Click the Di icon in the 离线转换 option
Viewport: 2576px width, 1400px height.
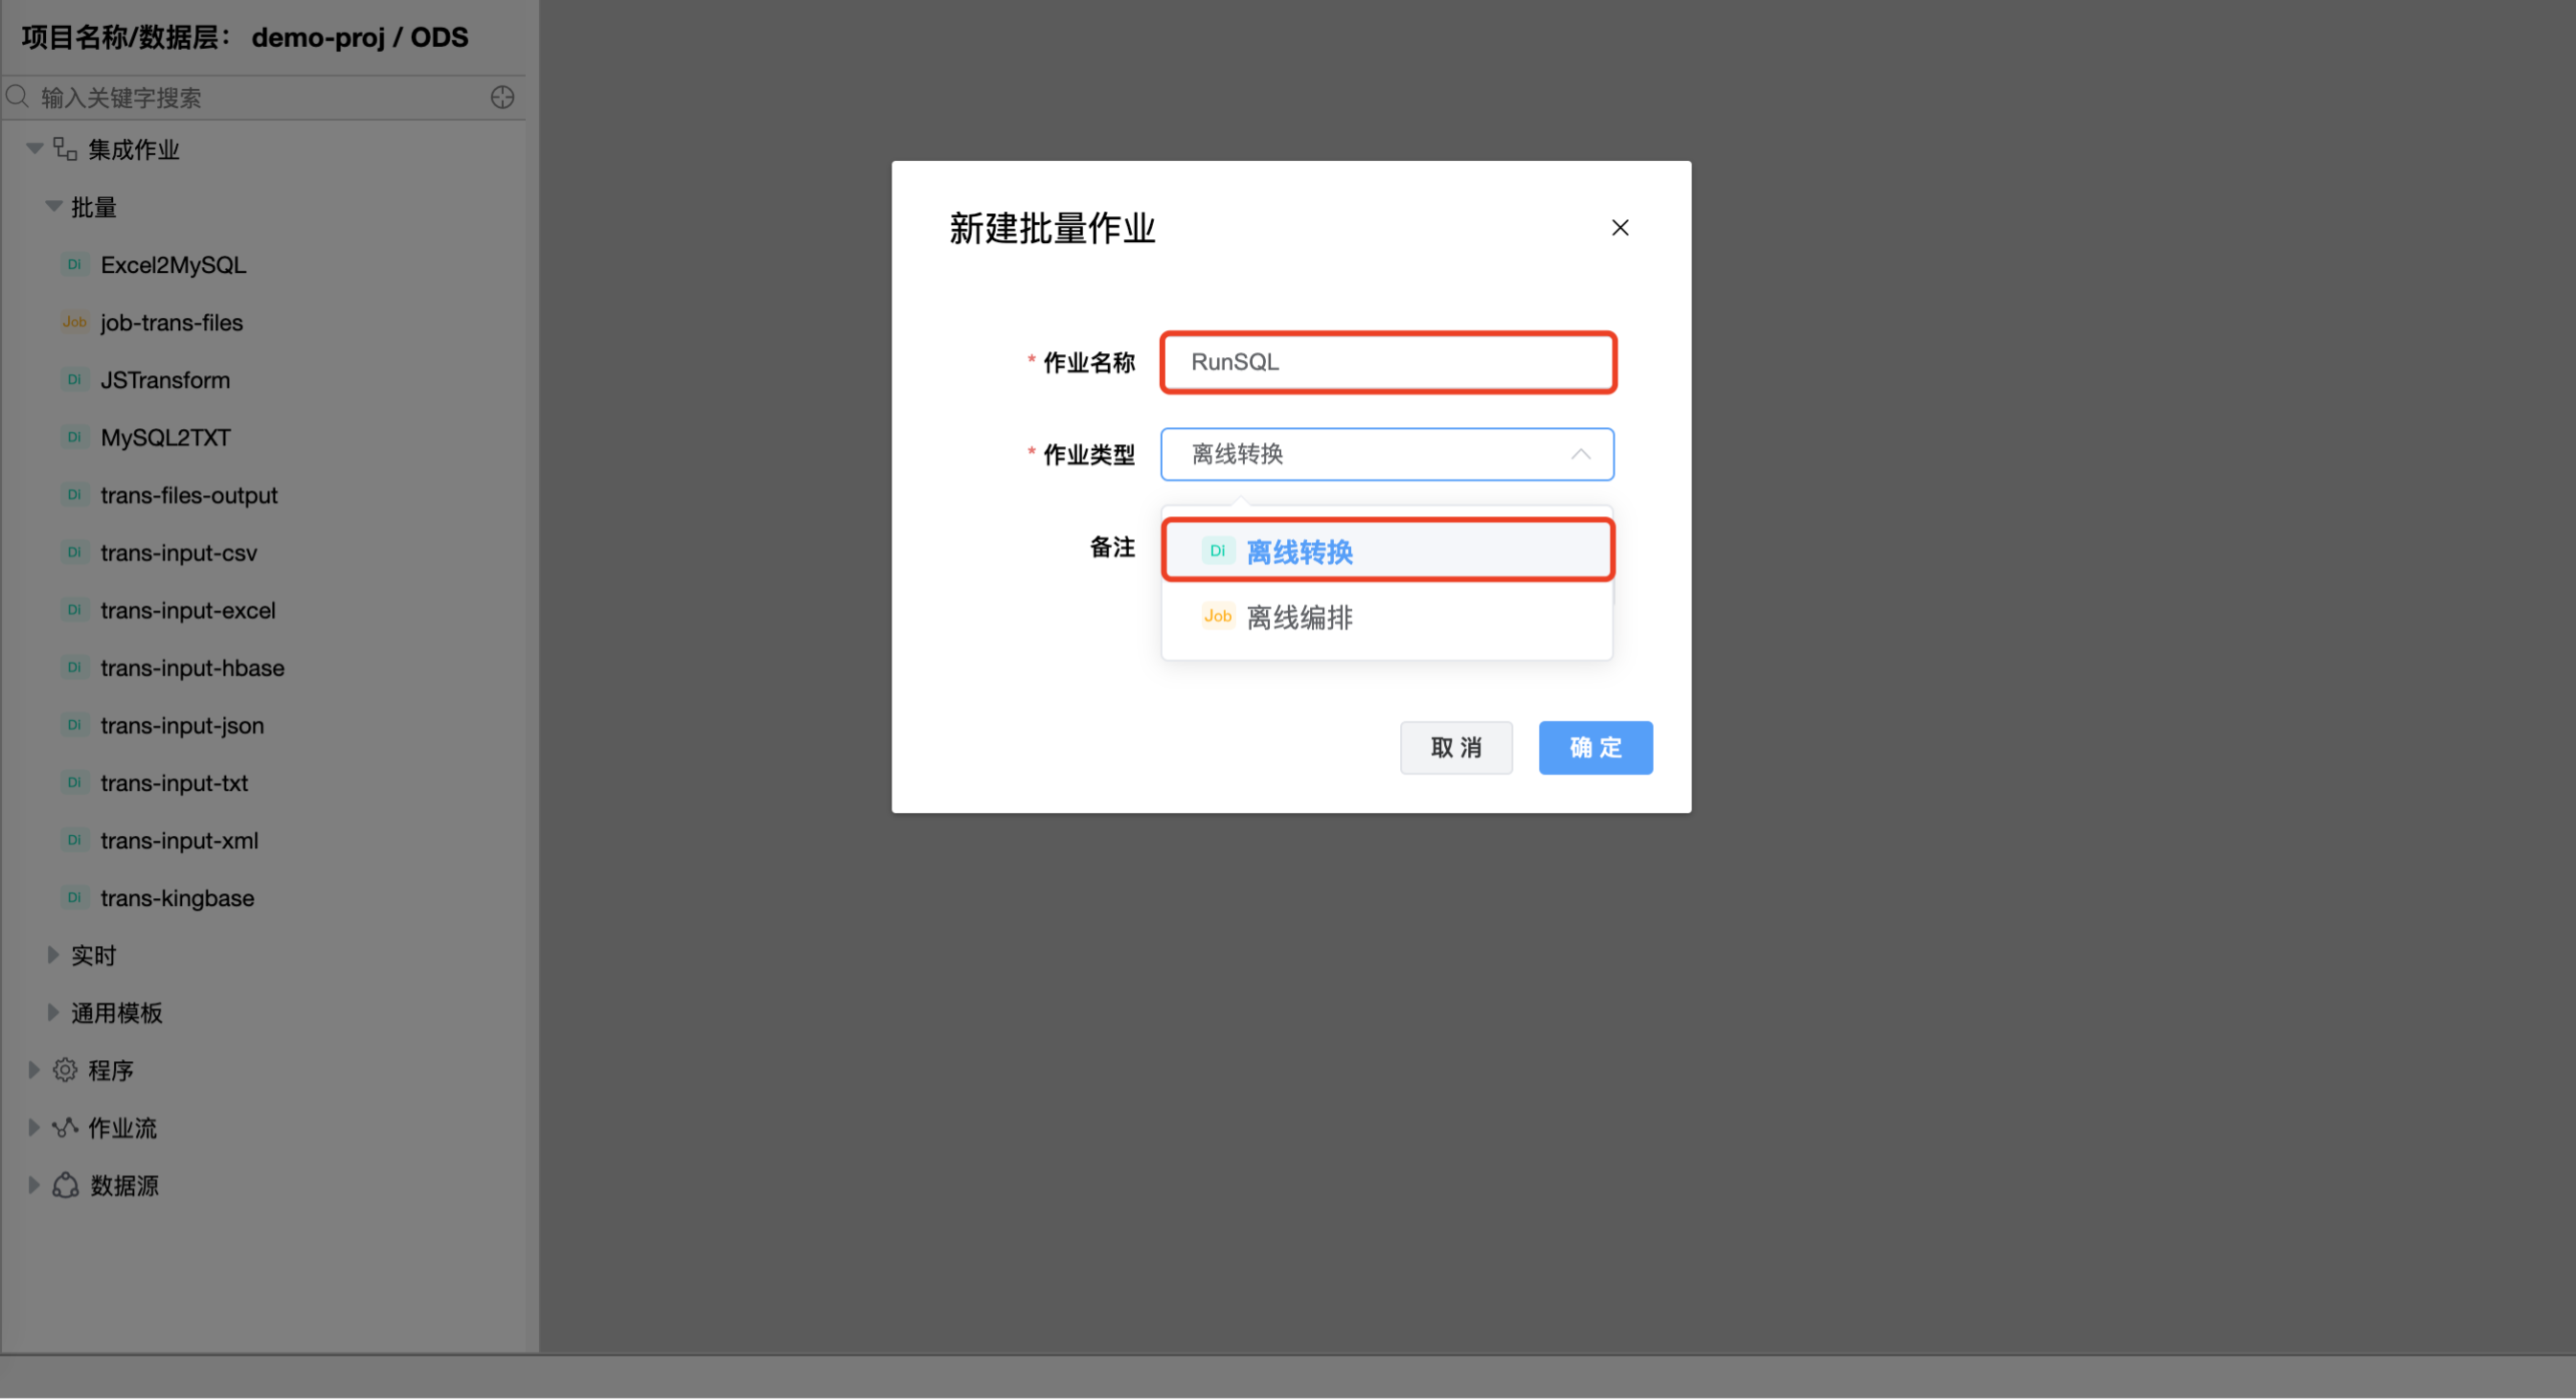(x=1217, y=550)
